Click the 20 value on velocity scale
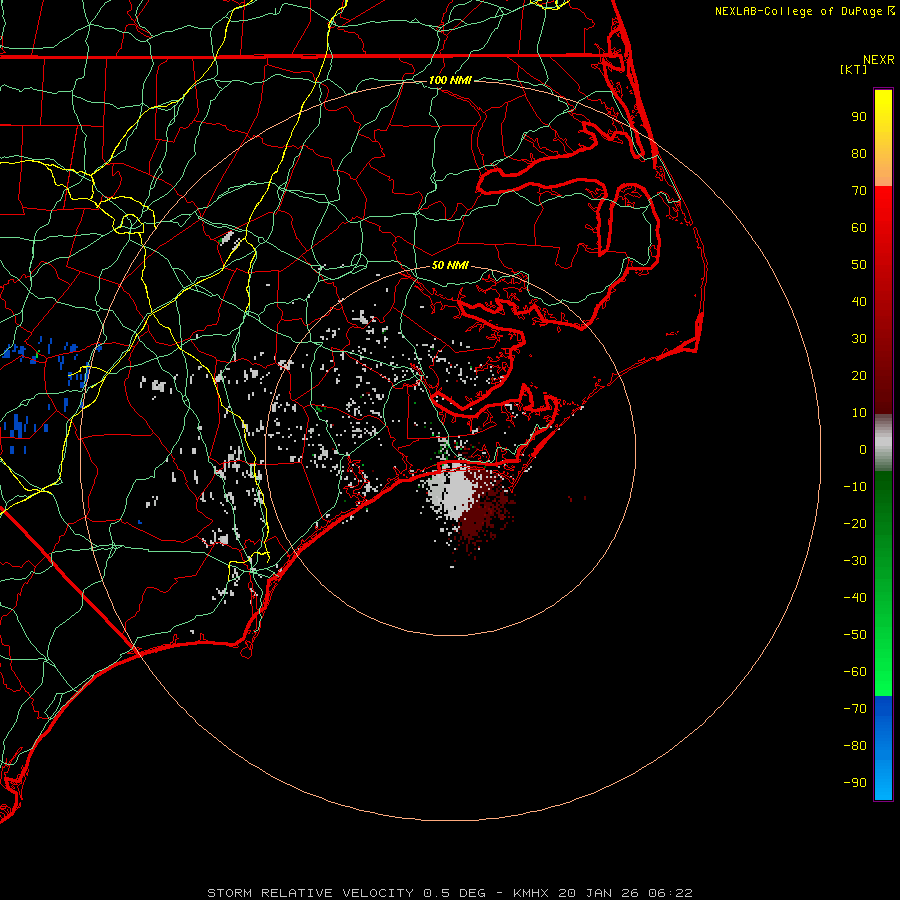Screen dimensions: 900x900 (x=859, y=375)
